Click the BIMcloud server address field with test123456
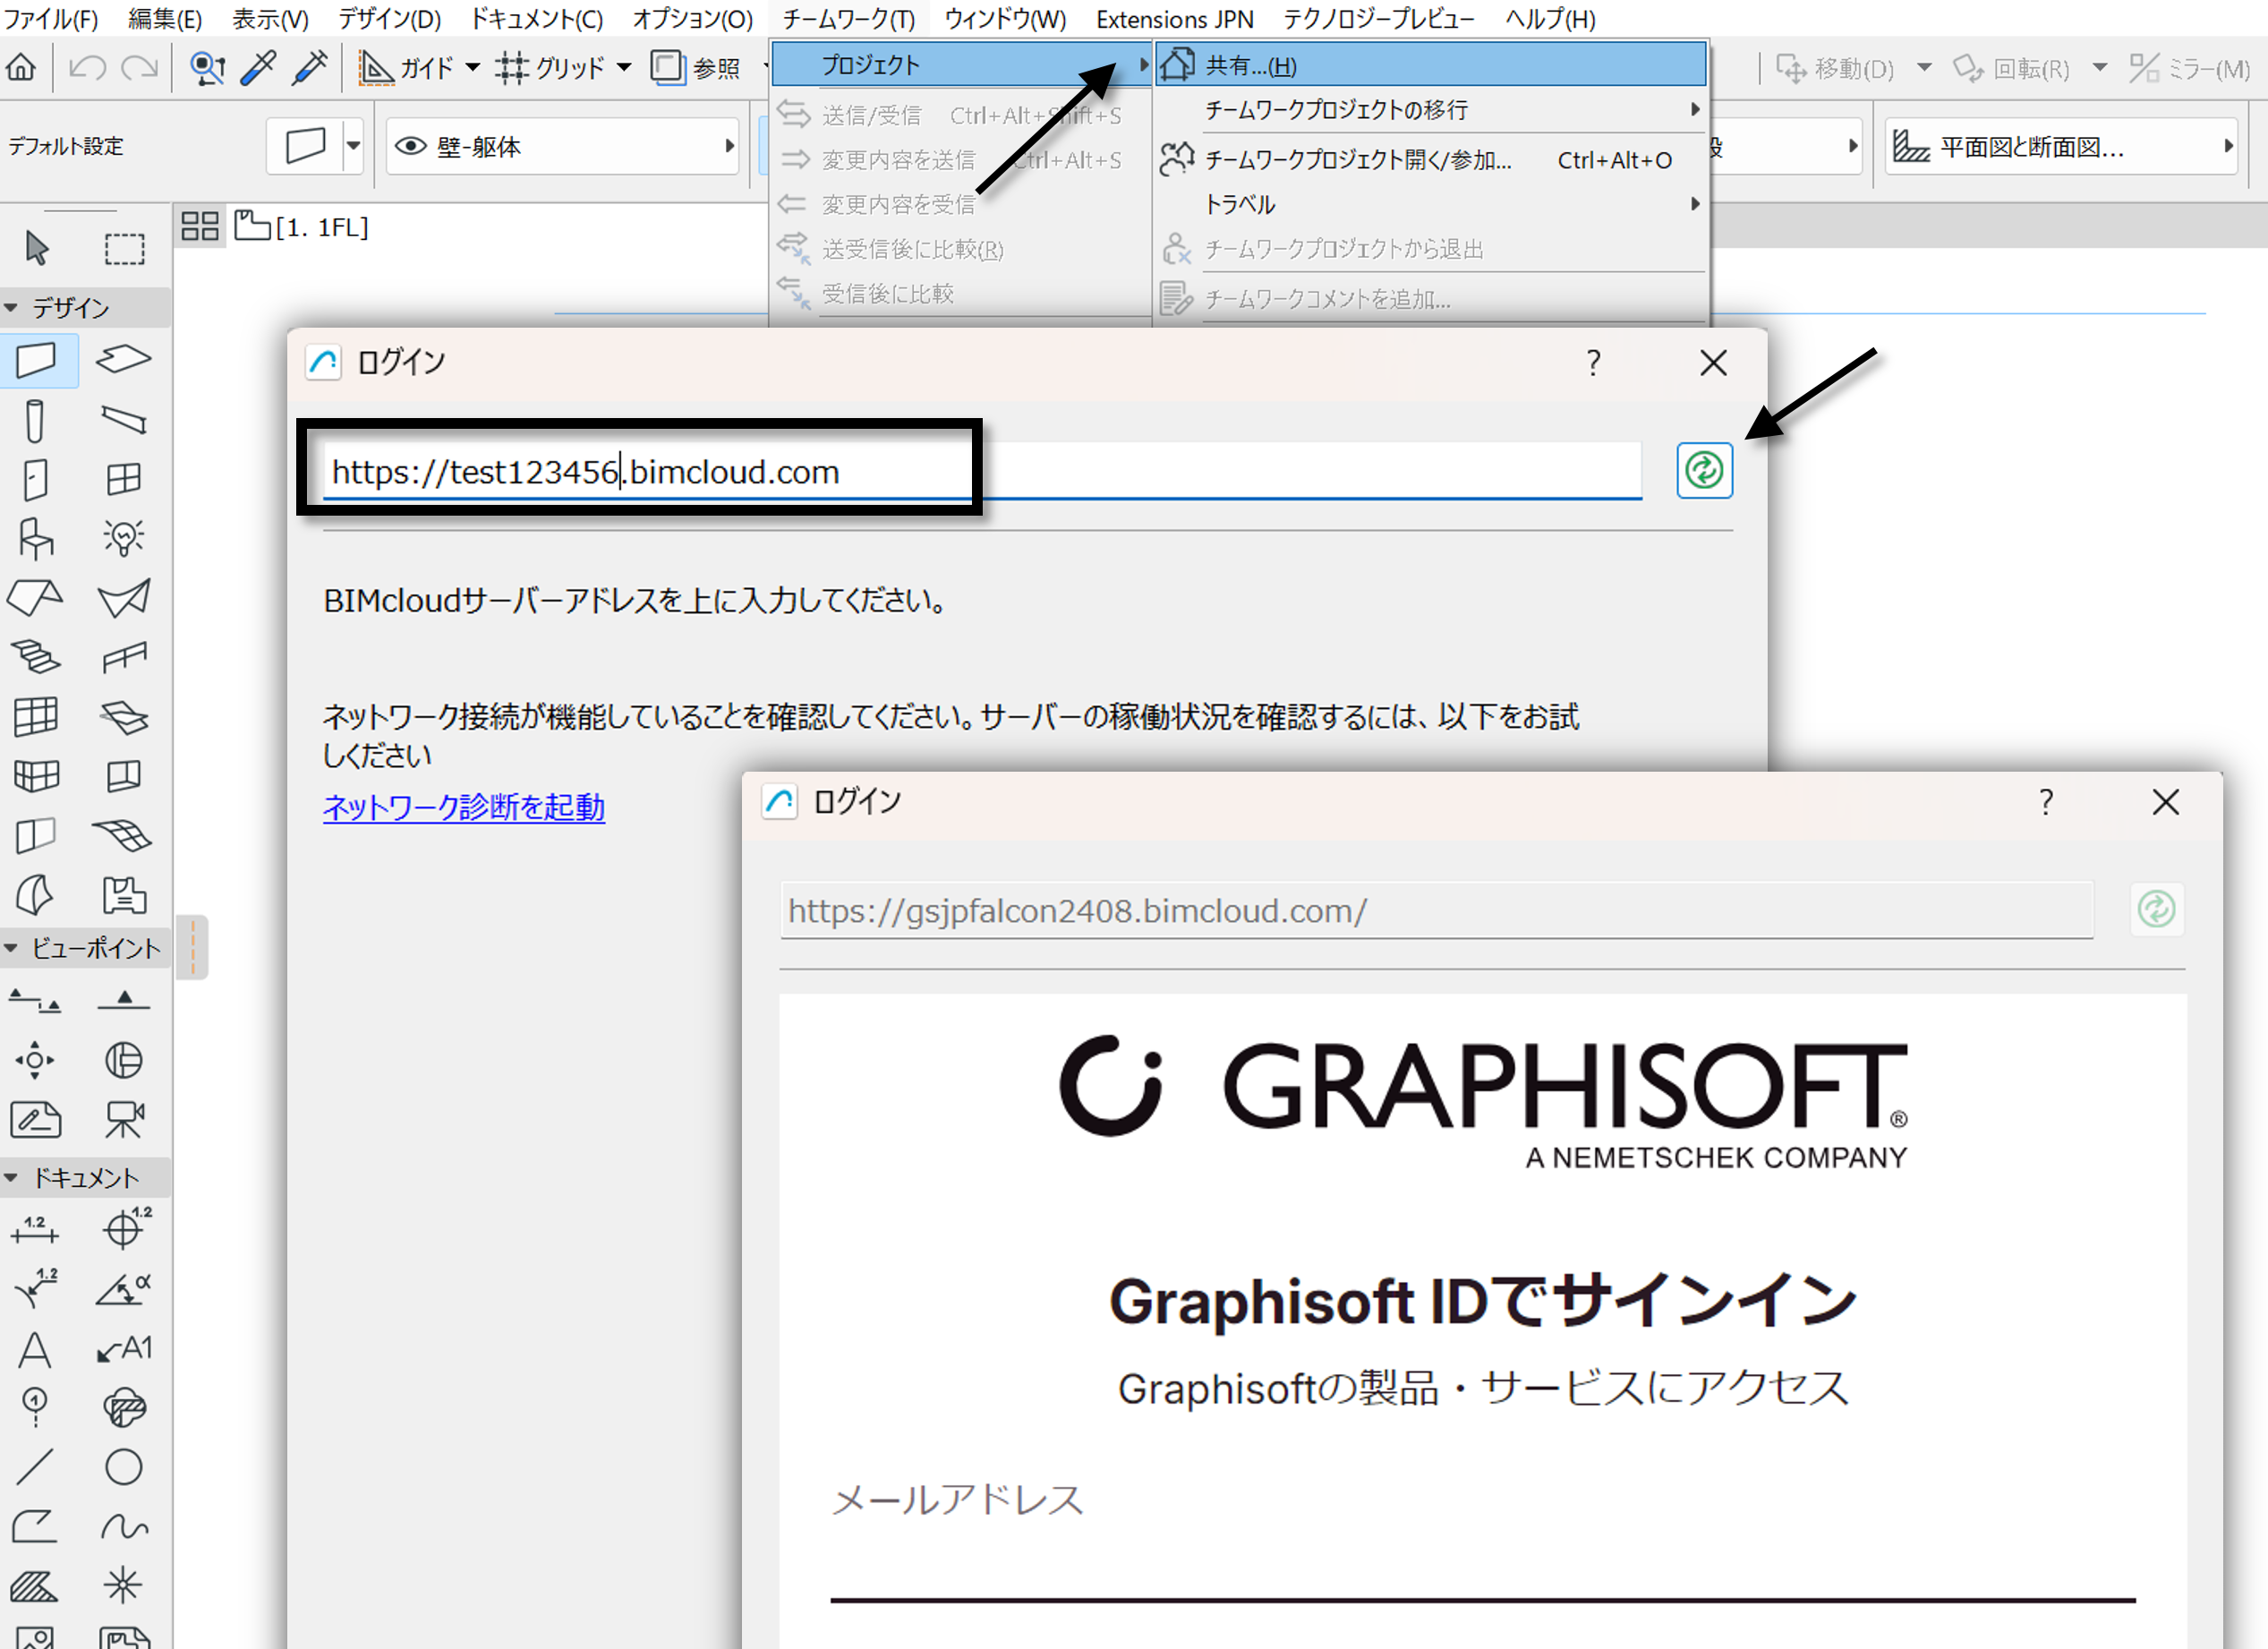Image resolution: width=2268 pixels, height=1649 pixels. coord(982,471)
